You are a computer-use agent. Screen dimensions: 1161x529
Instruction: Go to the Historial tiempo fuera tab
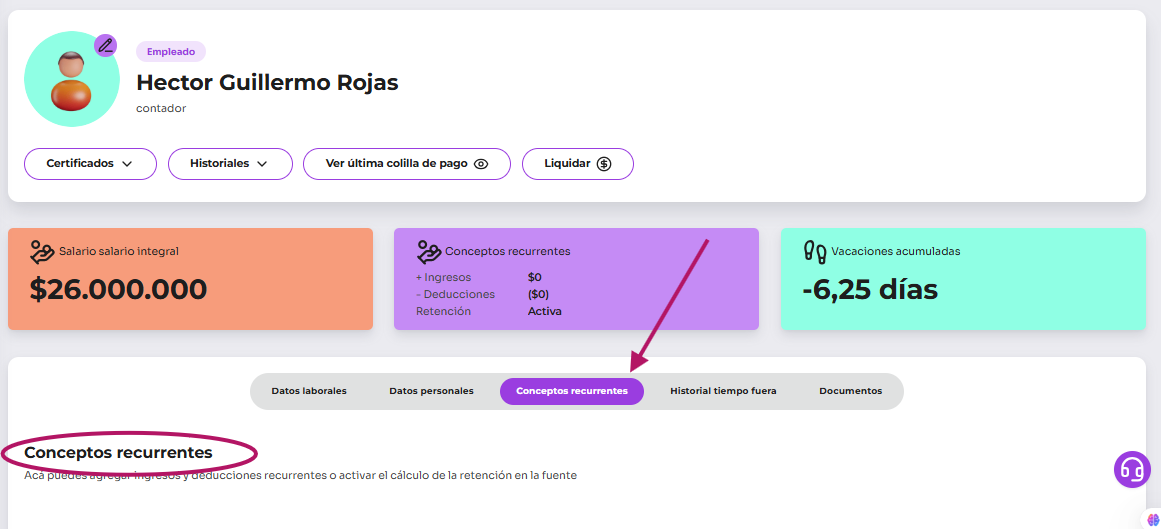[x=723, y=391]
